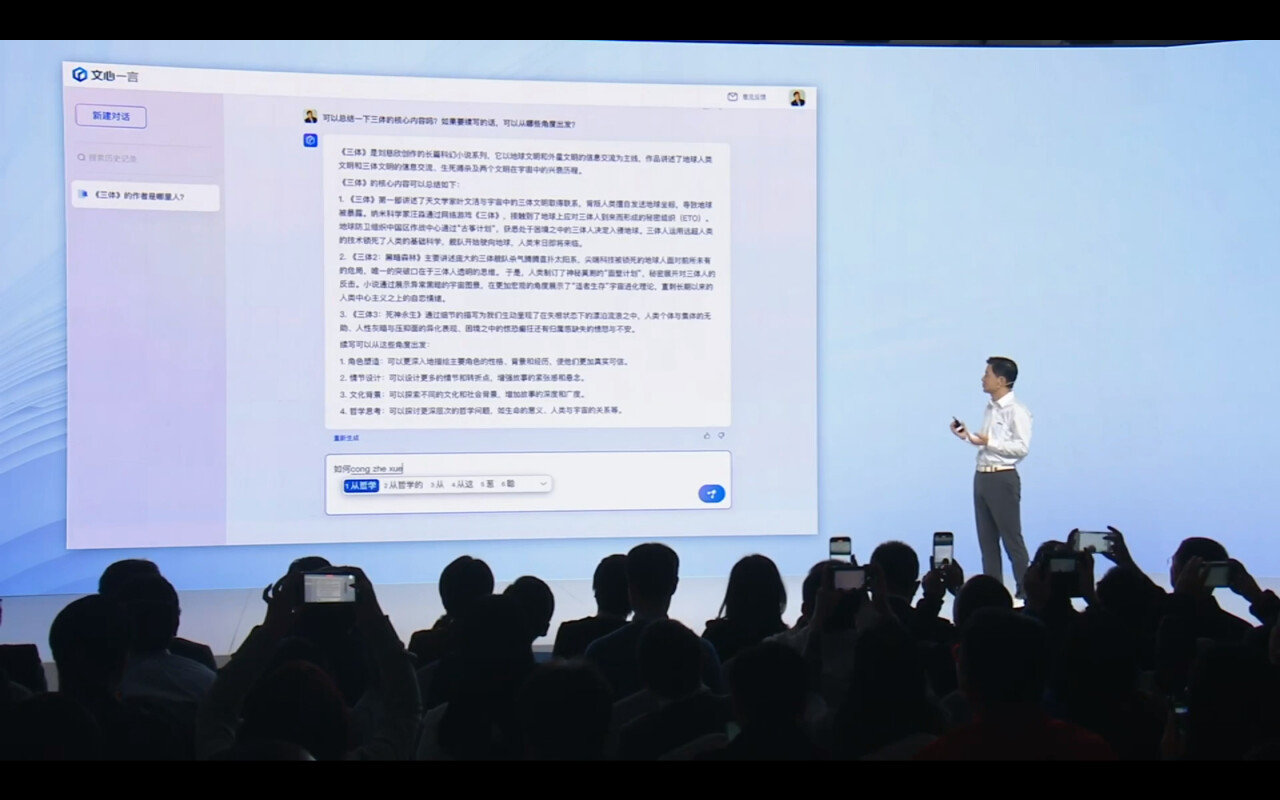
Task: Click chat icon on 《三体》 history item
Action: 82,195
